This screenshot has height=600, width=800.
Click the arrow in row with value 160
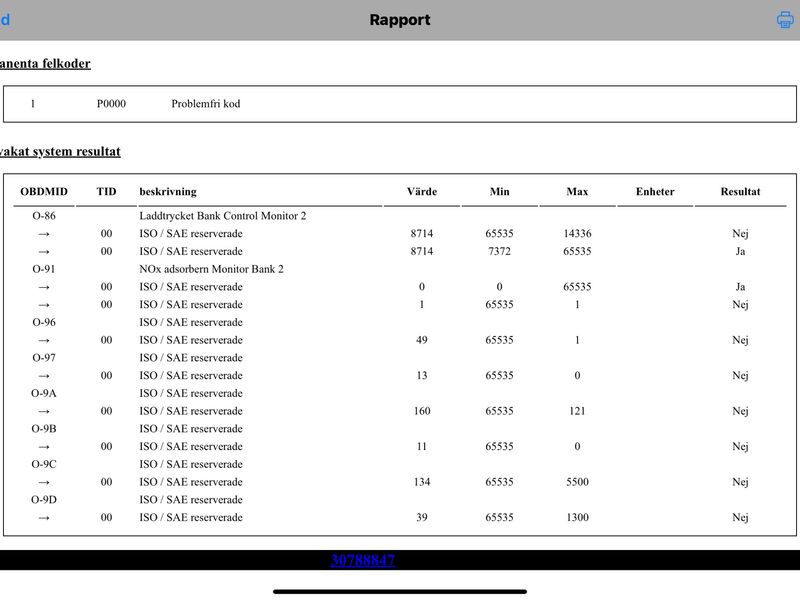tap(44, 411)
